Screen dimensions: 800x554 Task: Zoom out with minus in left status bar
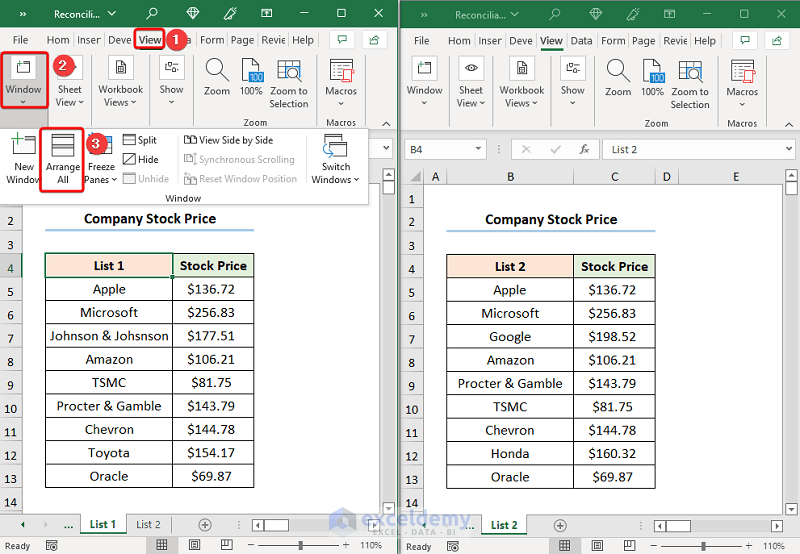[251, 545]
